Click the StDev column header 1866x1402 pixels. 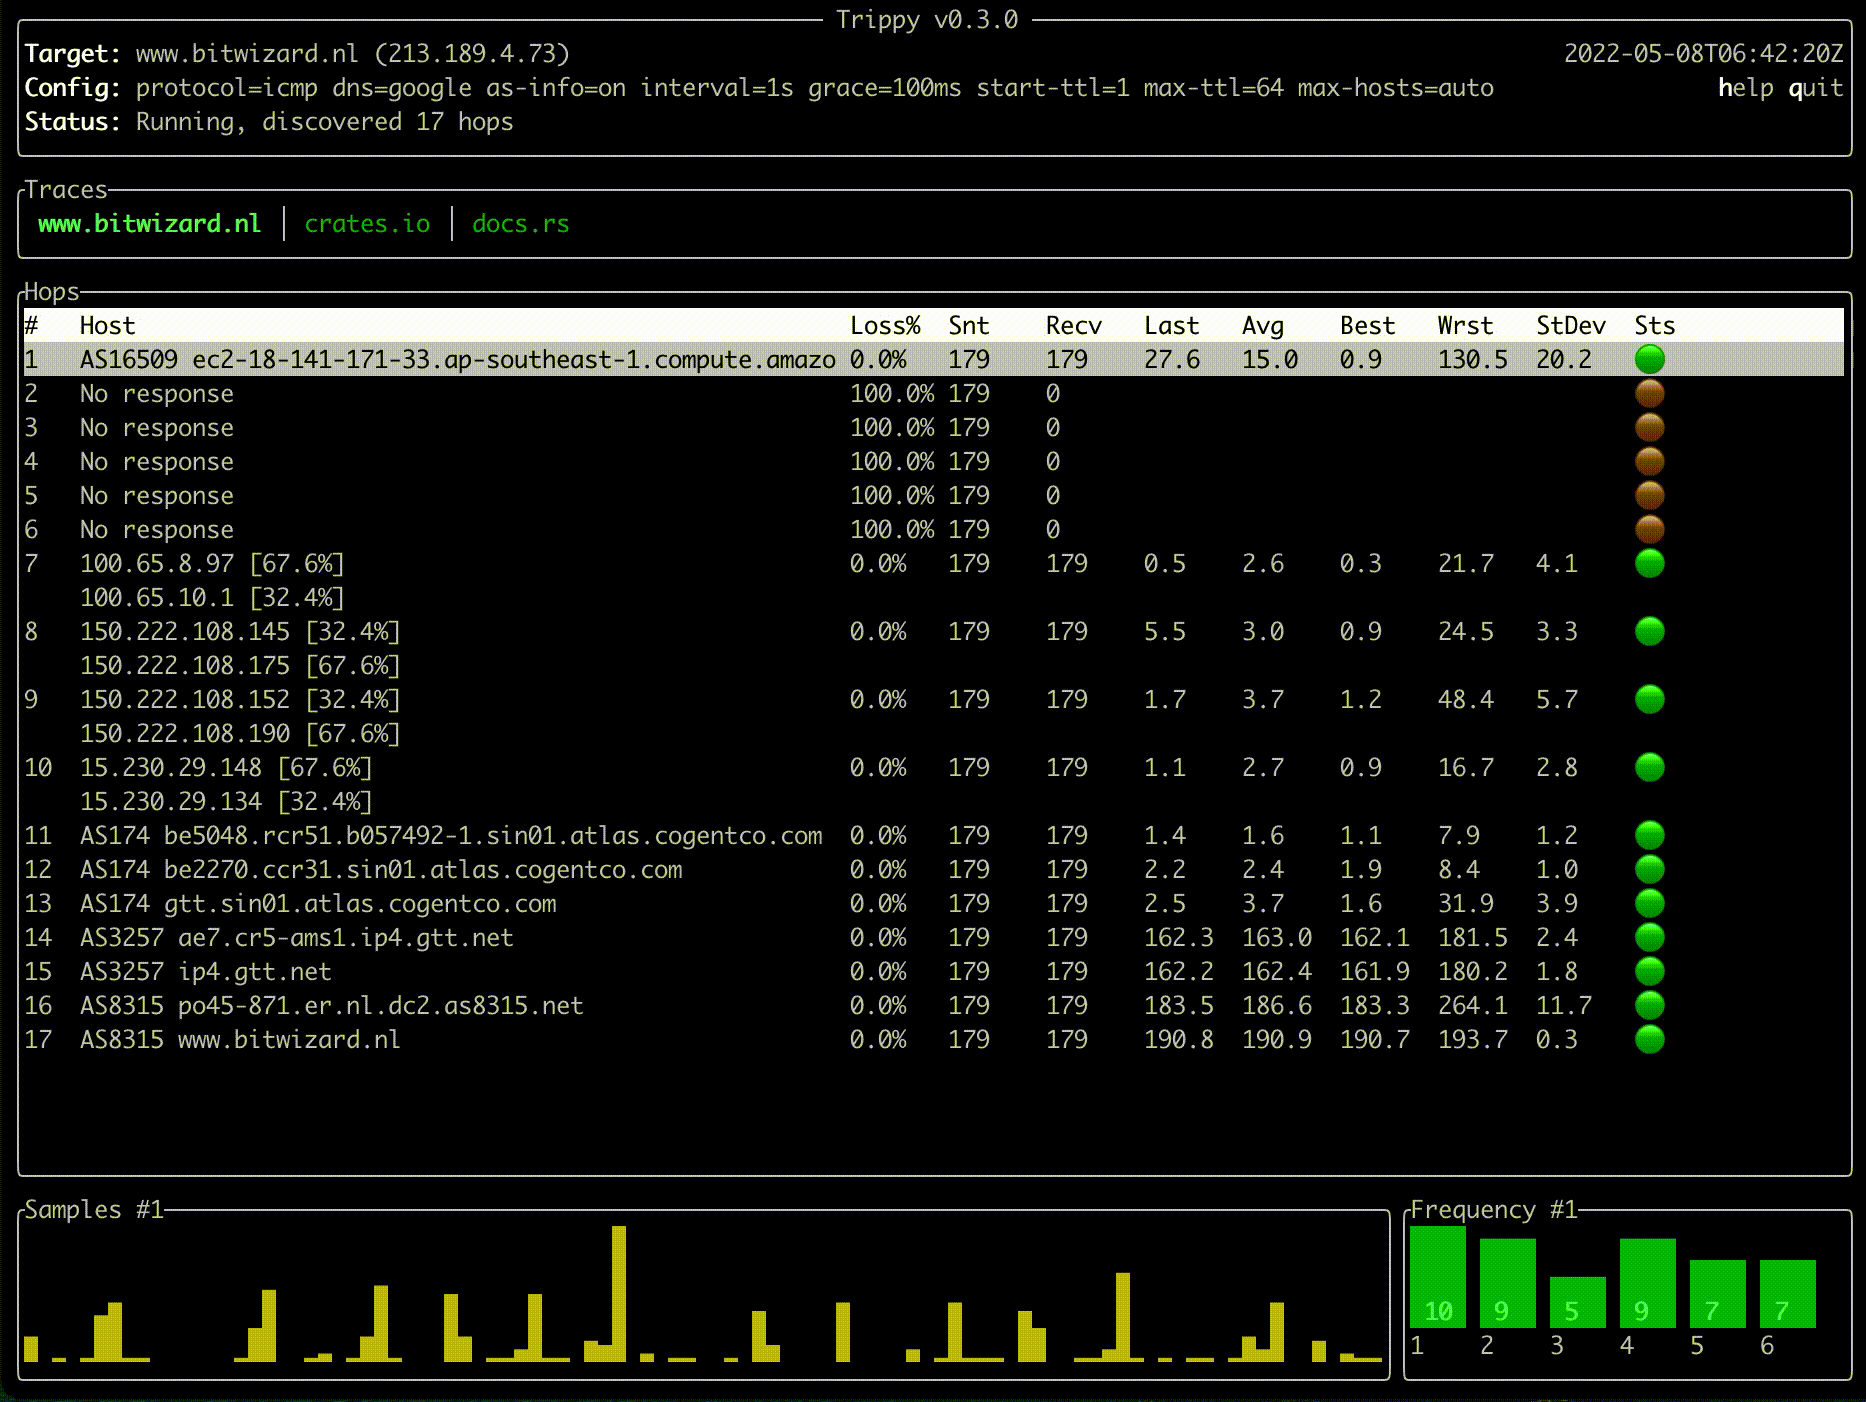pyautogui.click(x=1570, y=326)
